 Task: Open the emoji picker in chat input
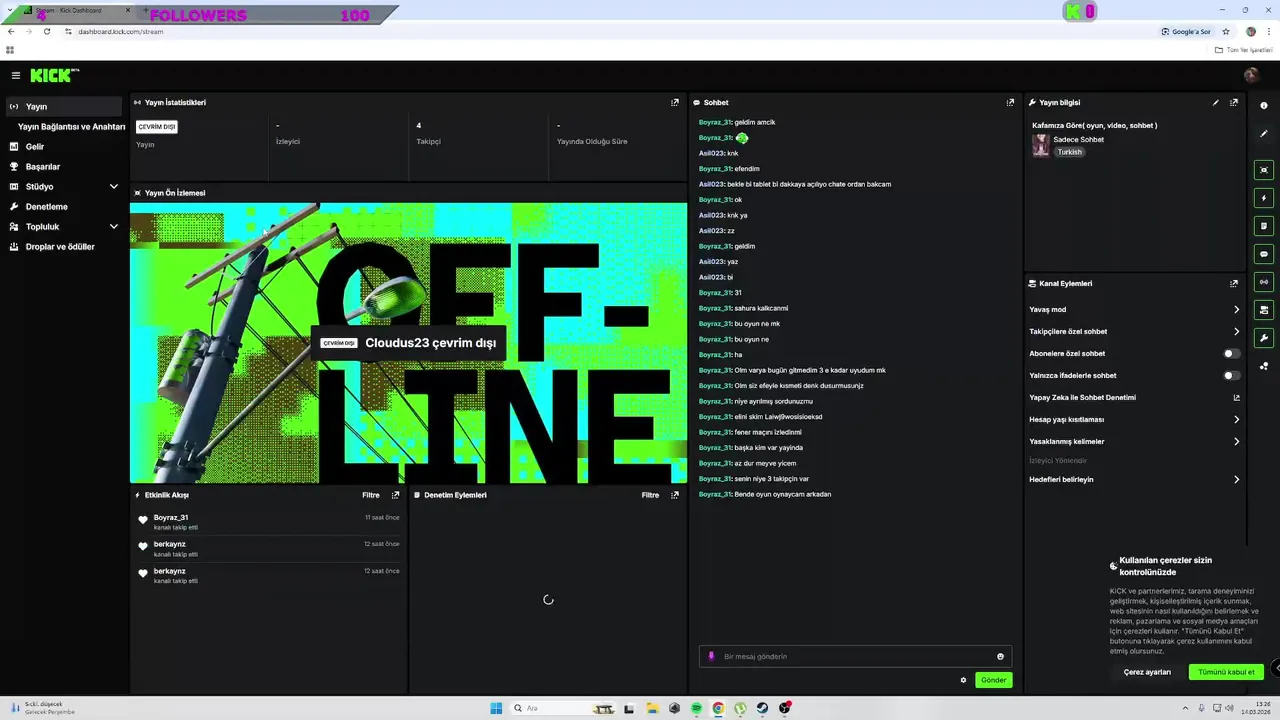[x=1000, y=657]
